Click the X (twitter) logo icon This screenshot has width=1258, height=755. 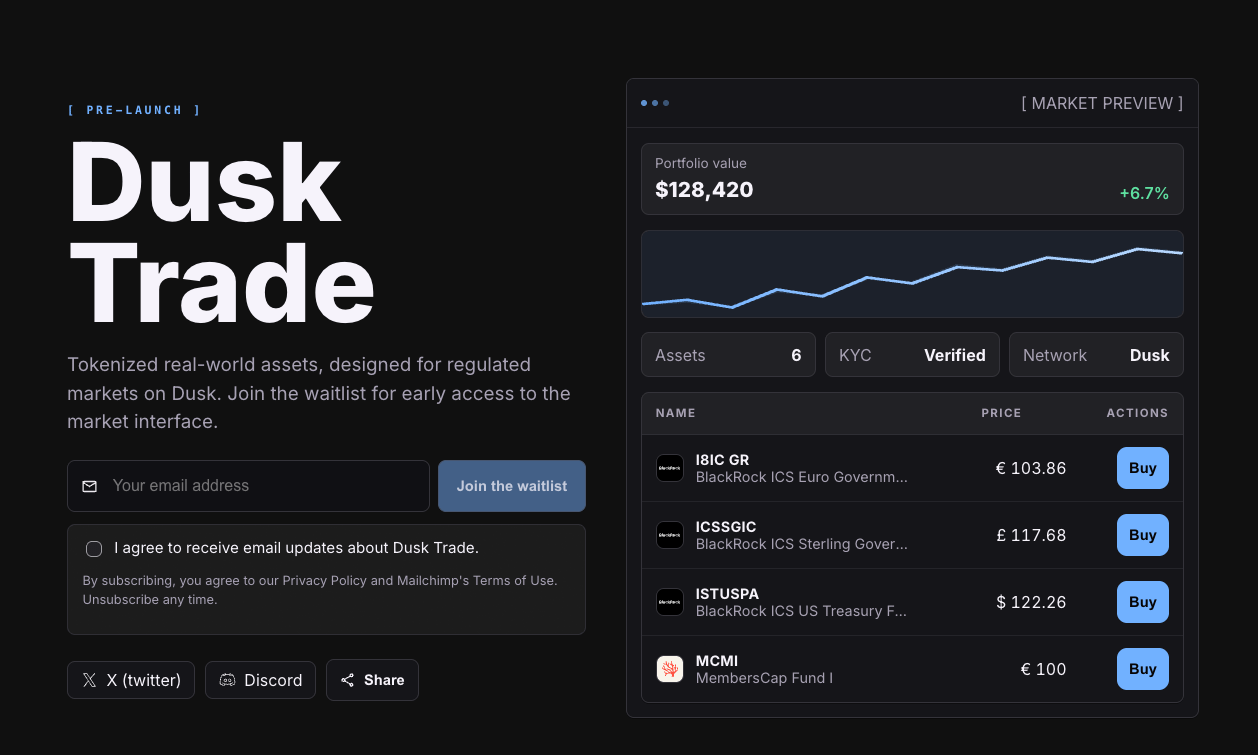(89, 680)
